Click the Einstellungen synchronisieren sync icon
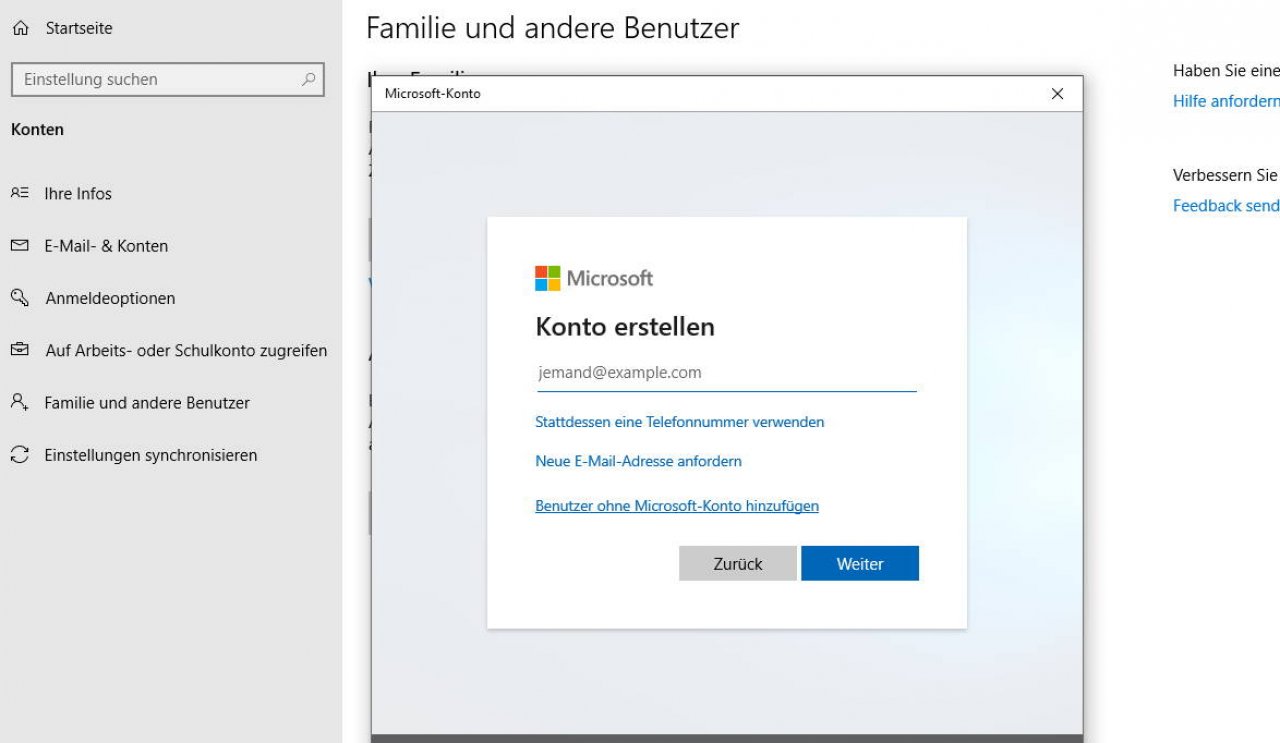 pyautogui.click(x=20, y=455)
